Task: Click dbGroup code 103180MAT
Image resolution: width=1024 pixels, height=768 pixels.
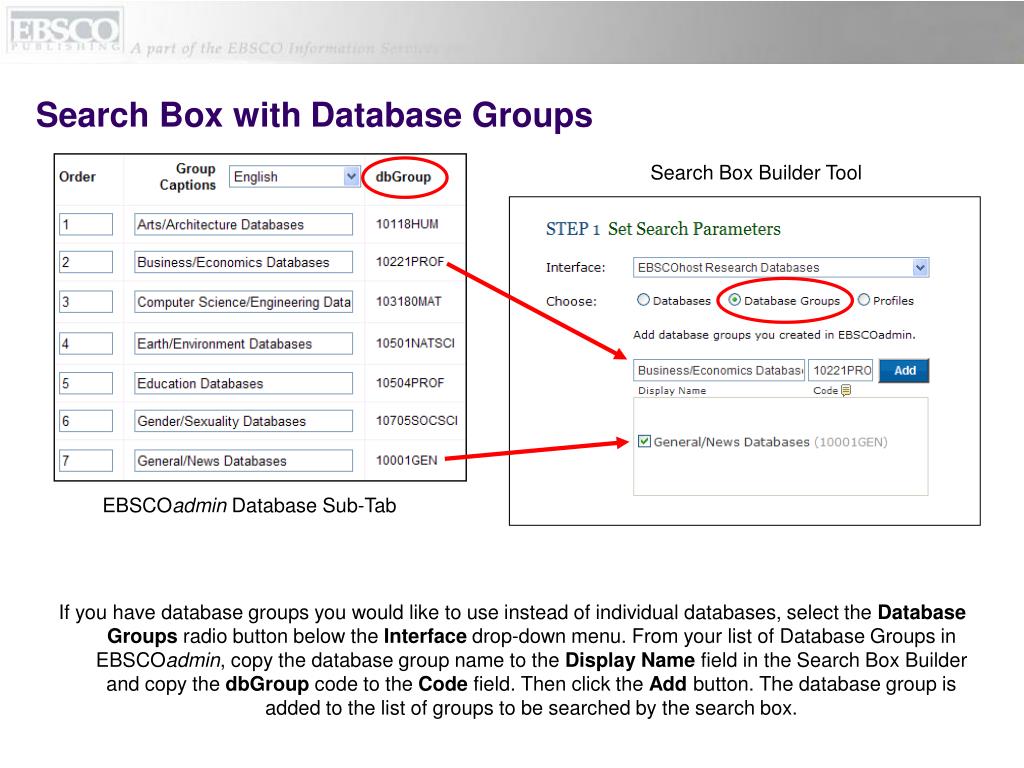Action: point(408,302)
